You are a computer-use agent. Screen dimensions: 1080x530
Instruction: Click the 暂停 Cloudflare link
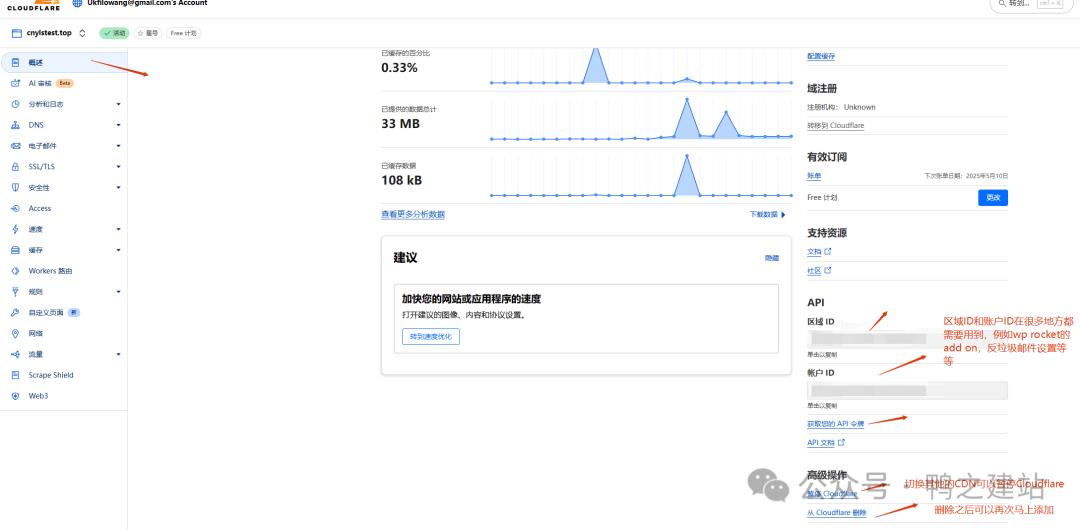click(x=832, y=493)
